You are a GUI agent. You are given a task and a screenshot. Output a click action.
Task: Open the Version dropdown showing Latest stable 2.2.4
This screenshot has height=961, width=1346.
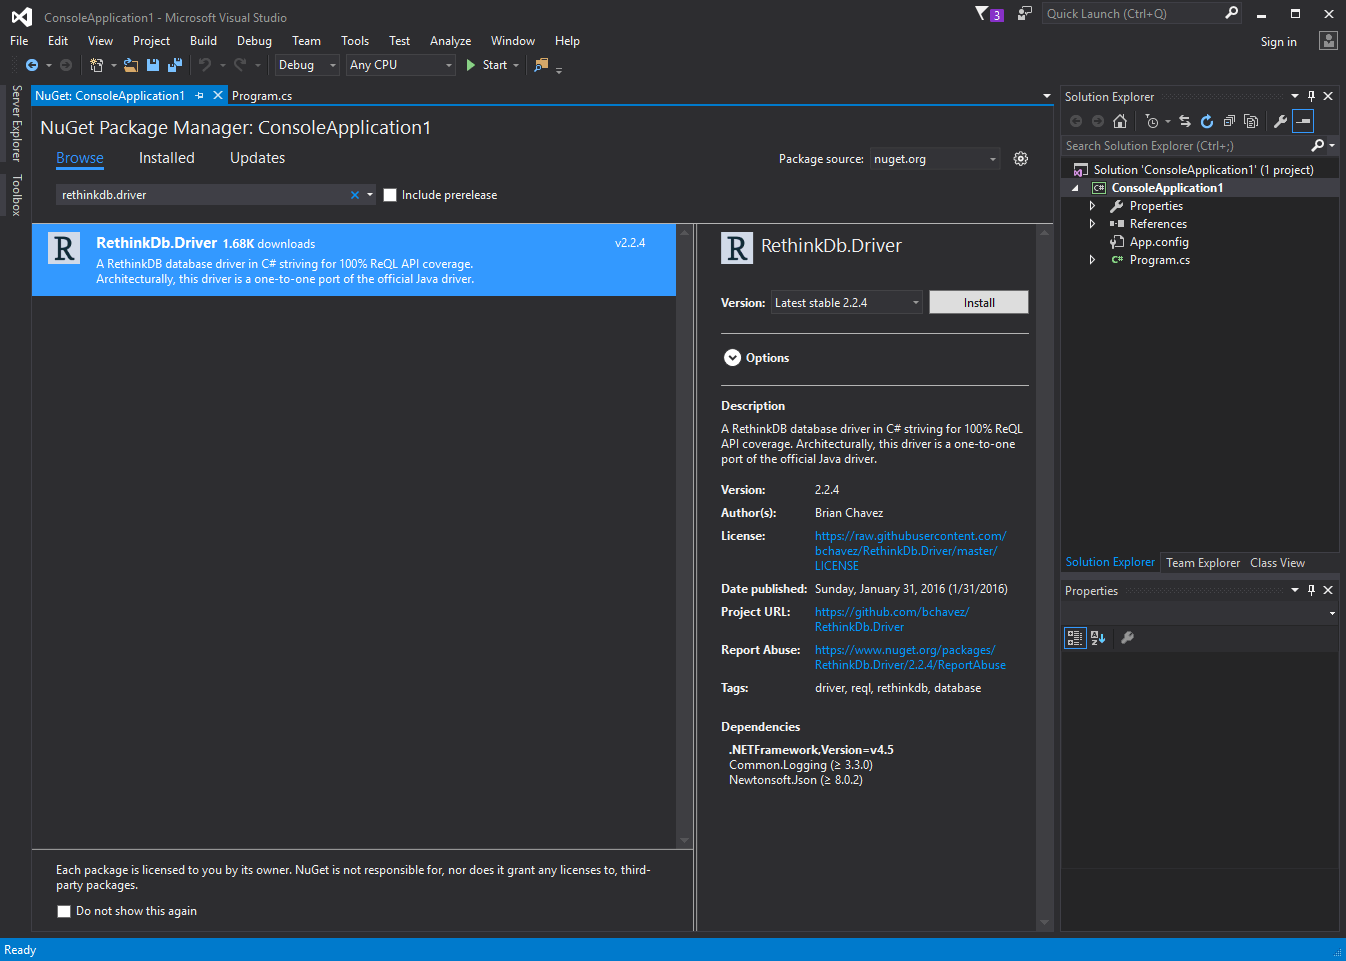846,303
